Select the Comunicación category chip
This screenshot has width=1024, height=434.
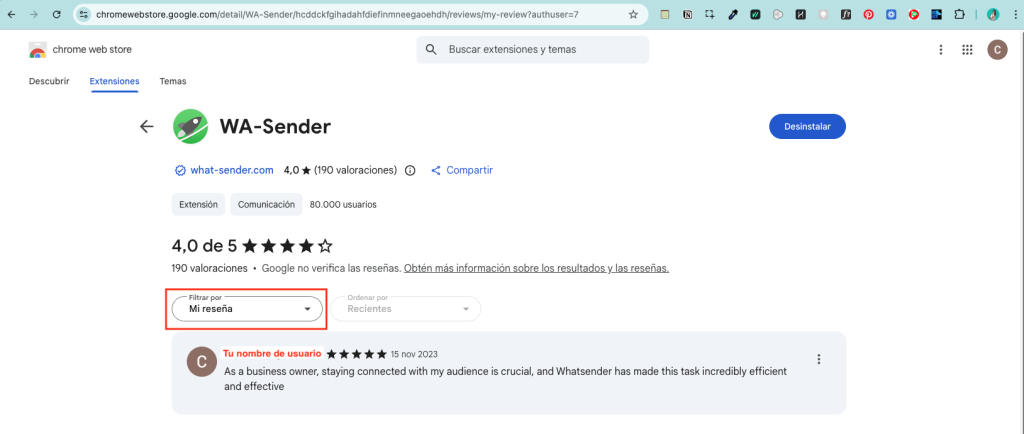pos(266,204)
